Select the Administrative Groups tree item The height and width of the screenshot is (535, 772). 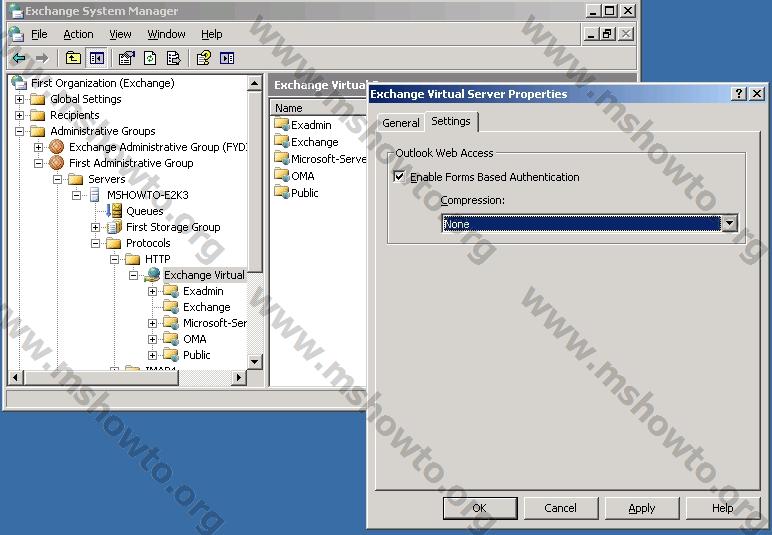click(x=102, y=131)
